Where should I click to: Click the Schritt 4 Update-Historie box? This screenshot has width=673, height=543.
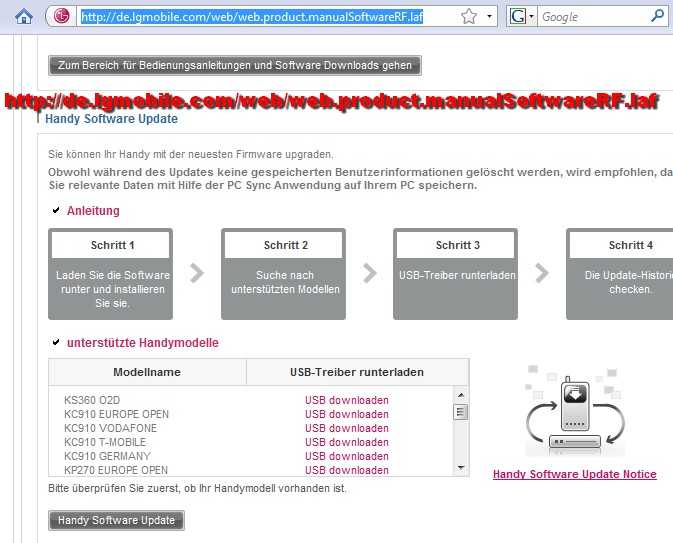point(620,274)
